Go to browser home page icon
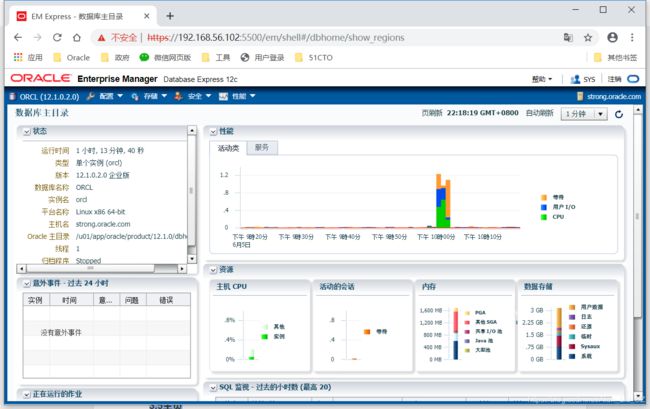This screenshot has height=409, width=650. point(77,37)
